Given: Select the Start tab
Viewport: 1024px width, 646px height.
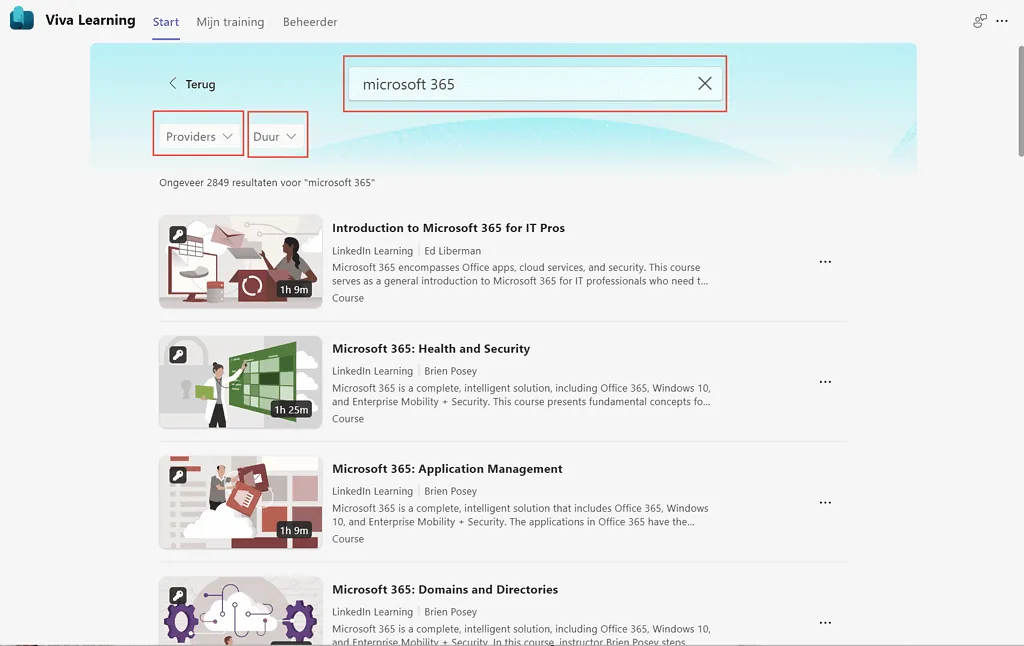Looking at the screenshot, I should pos(166,22).
